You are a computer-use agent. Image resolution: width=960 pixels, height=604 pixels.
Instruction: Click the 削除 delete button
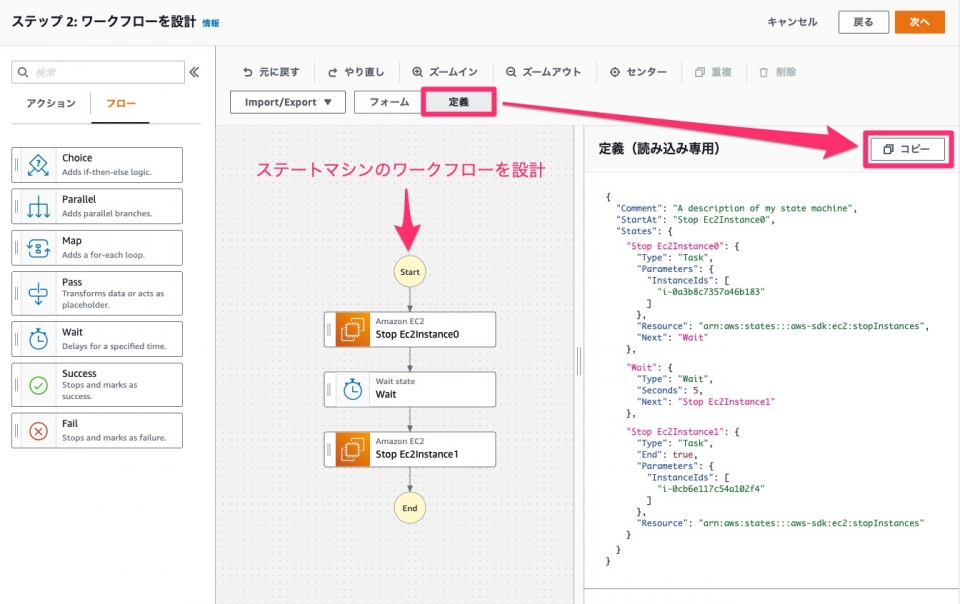(x=778, y=72)
